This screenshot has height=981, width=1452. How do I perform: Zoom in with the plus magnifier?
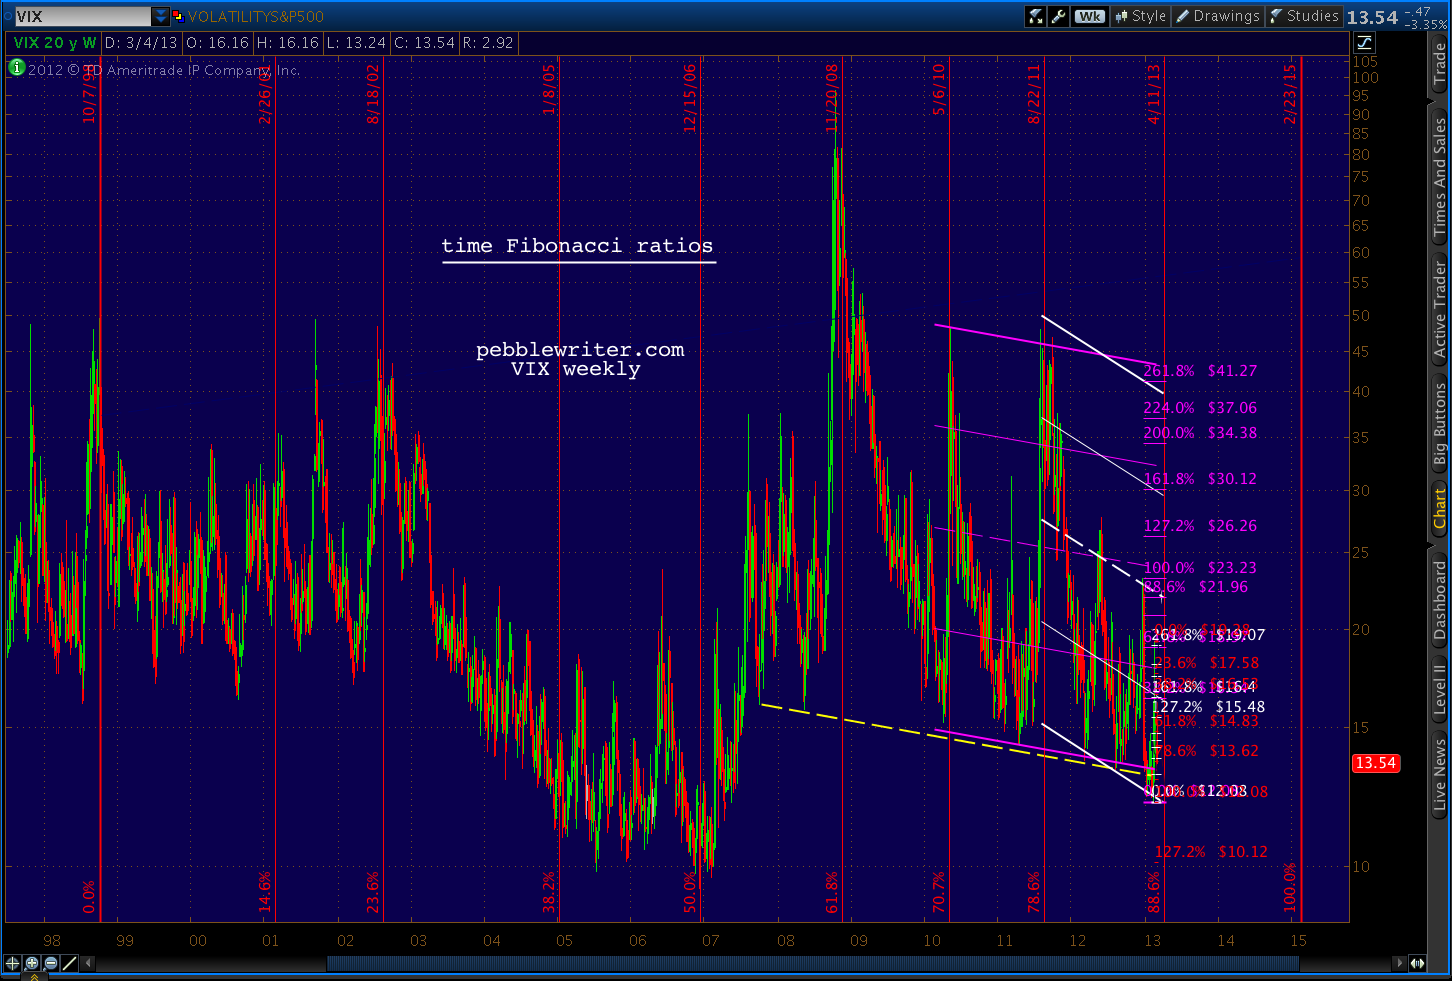coord(32,963)
